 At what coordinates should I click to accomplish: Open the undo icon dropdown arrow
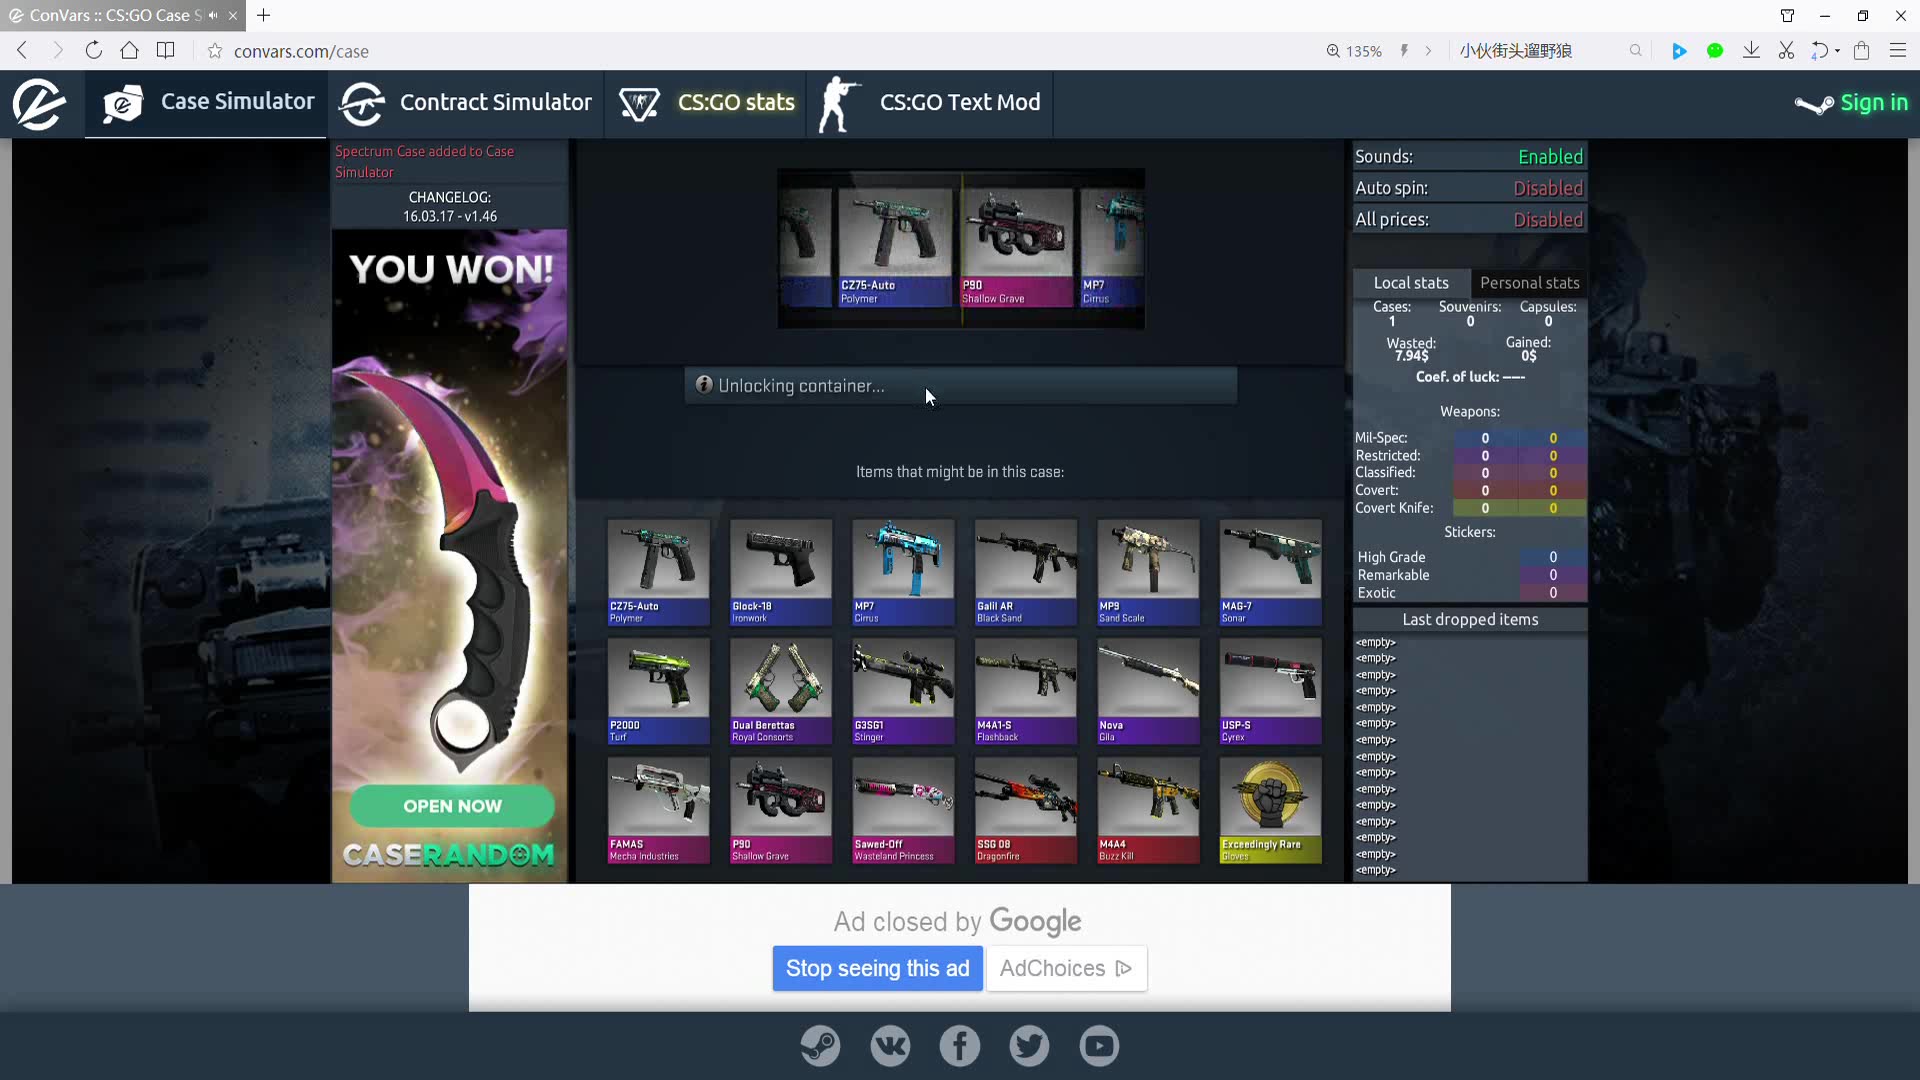coord(1838,51)
